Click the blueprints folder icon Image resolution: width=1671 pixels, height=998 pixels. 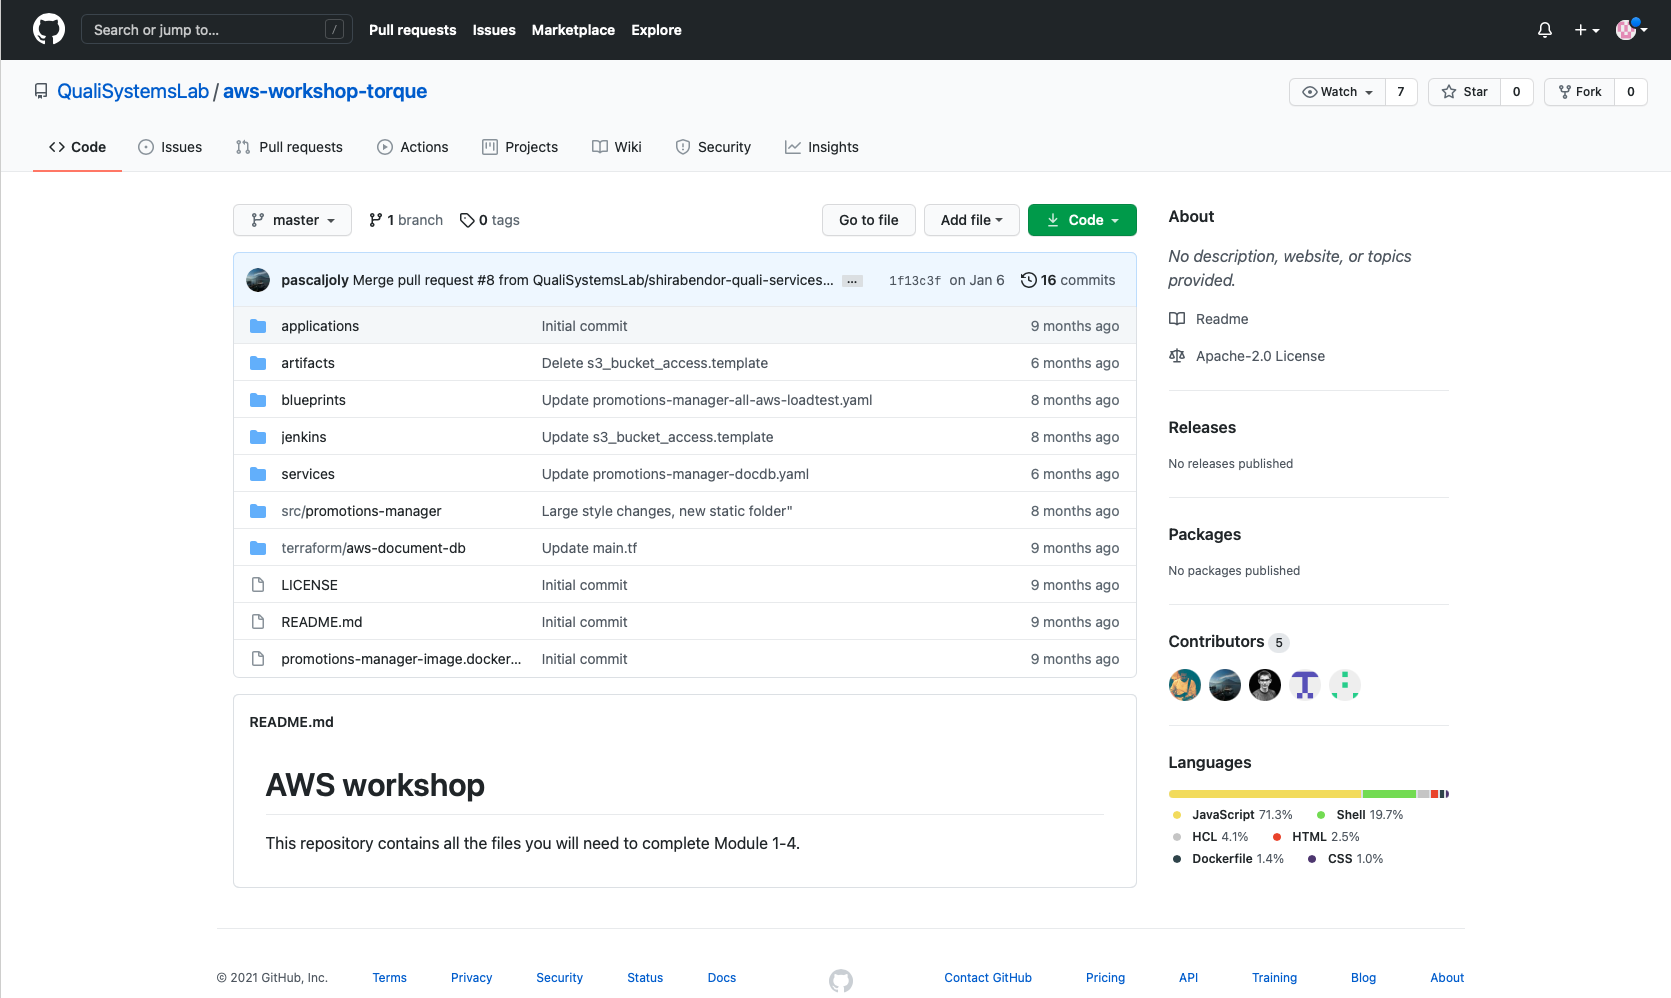258,400
